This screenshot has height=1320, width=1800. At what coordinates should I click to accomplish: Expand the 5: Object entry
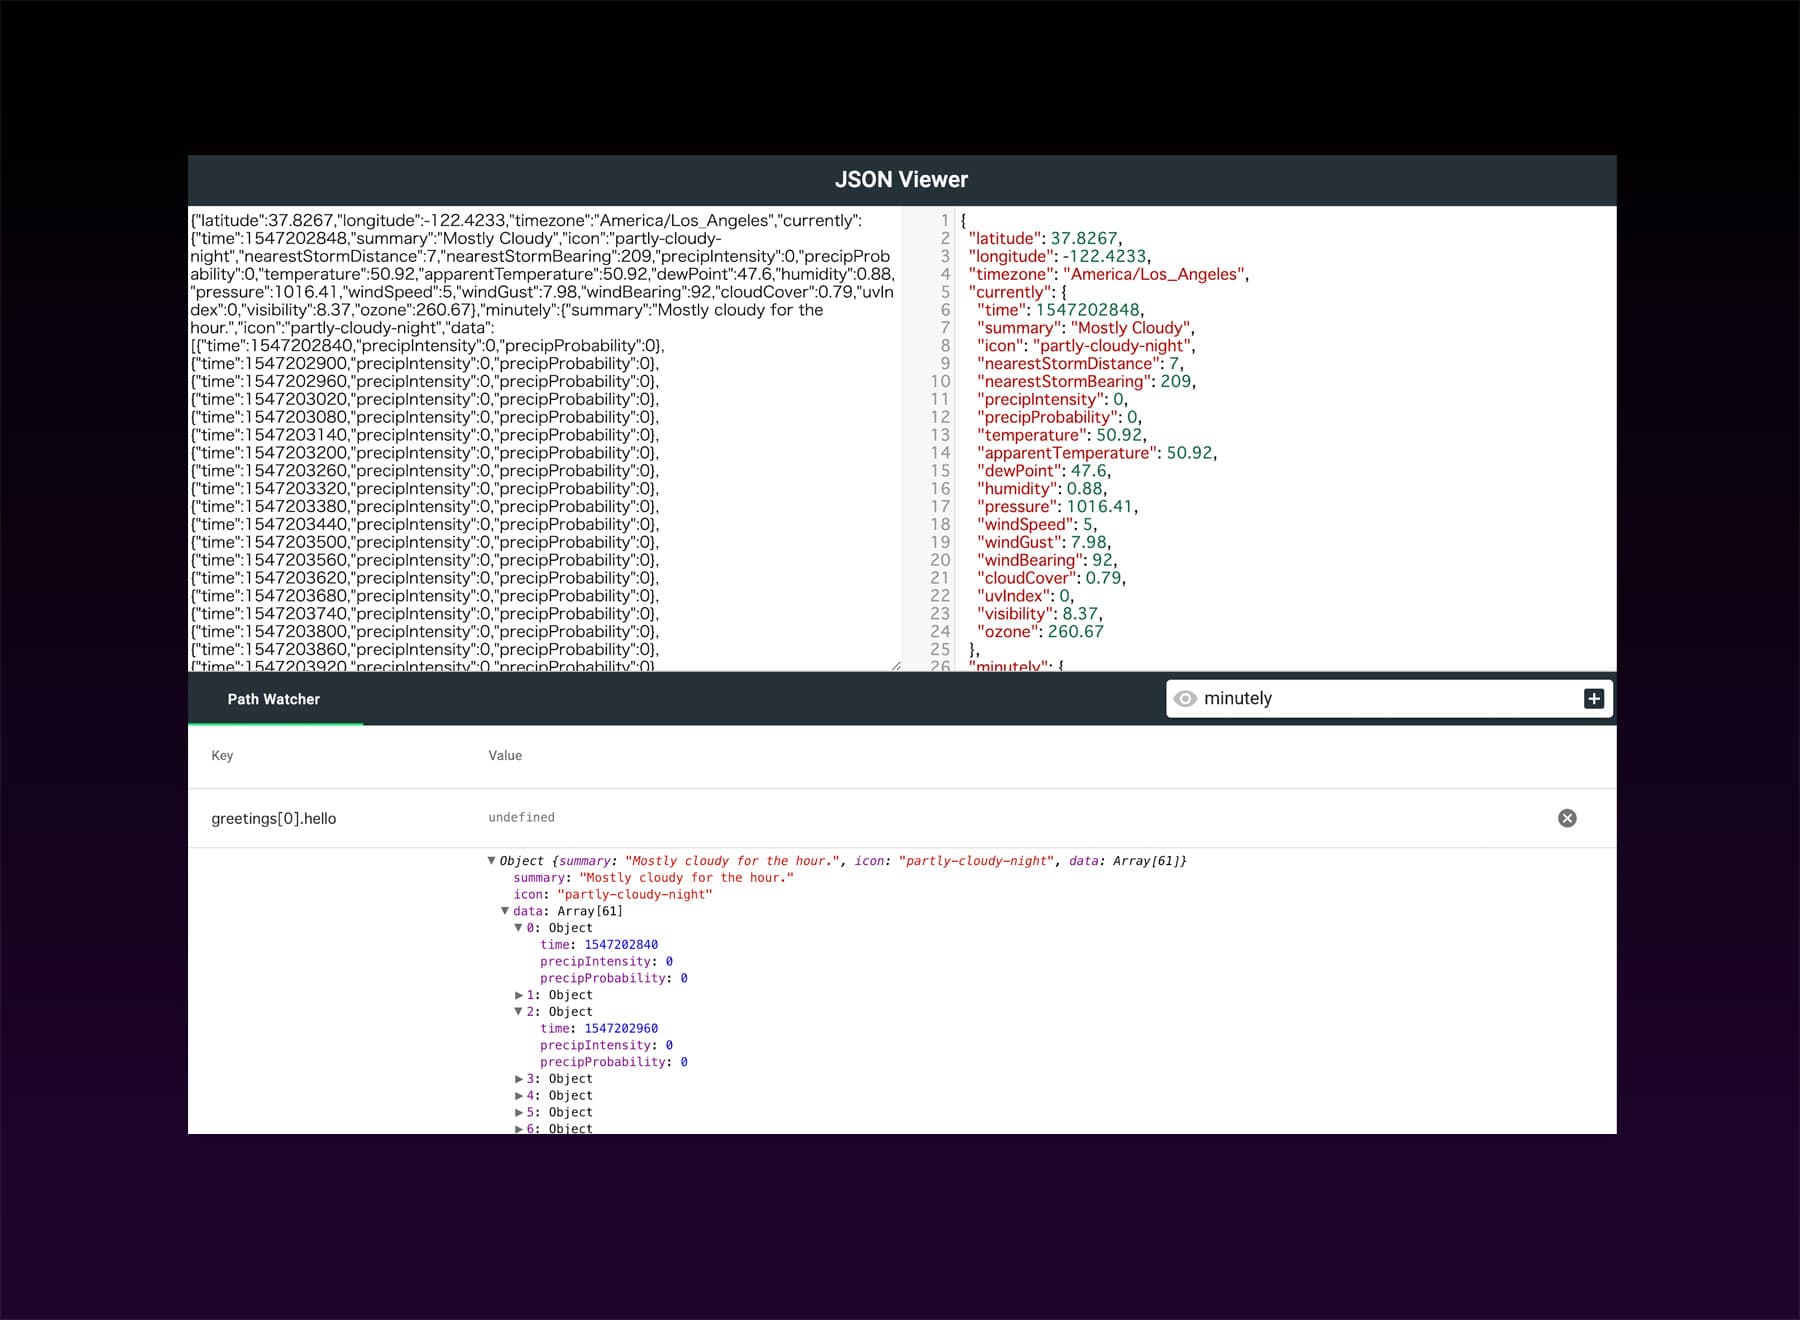coord(518,1112)
